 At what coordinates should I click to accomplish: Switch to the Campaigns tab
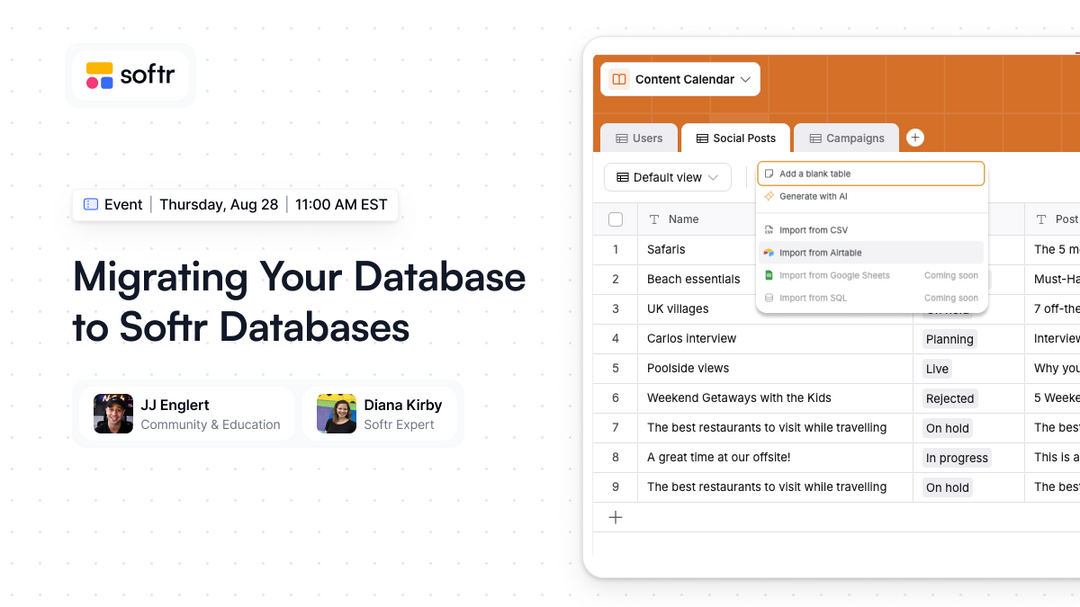[846, 138]
